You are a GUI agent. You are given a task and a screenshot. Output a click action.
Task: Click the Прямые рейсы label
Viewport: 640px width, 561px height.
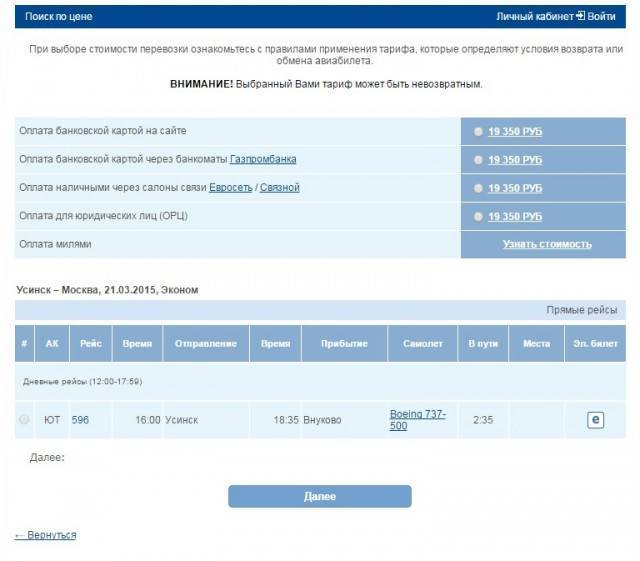tap(582, 310)
